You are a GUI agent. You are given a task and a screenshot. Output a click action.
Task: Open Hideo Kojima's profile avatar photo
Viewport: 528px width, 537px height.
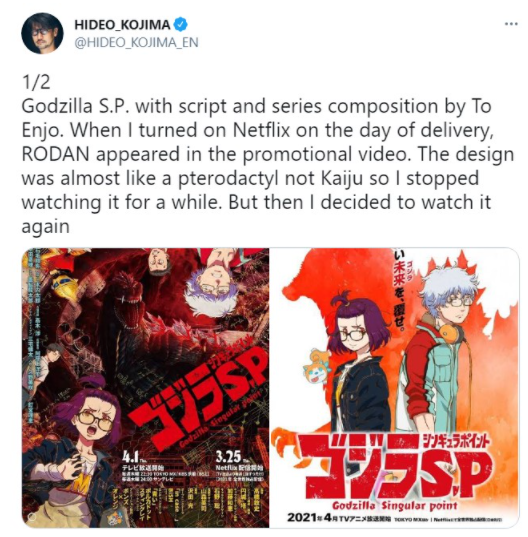click(x=42, y=33)
